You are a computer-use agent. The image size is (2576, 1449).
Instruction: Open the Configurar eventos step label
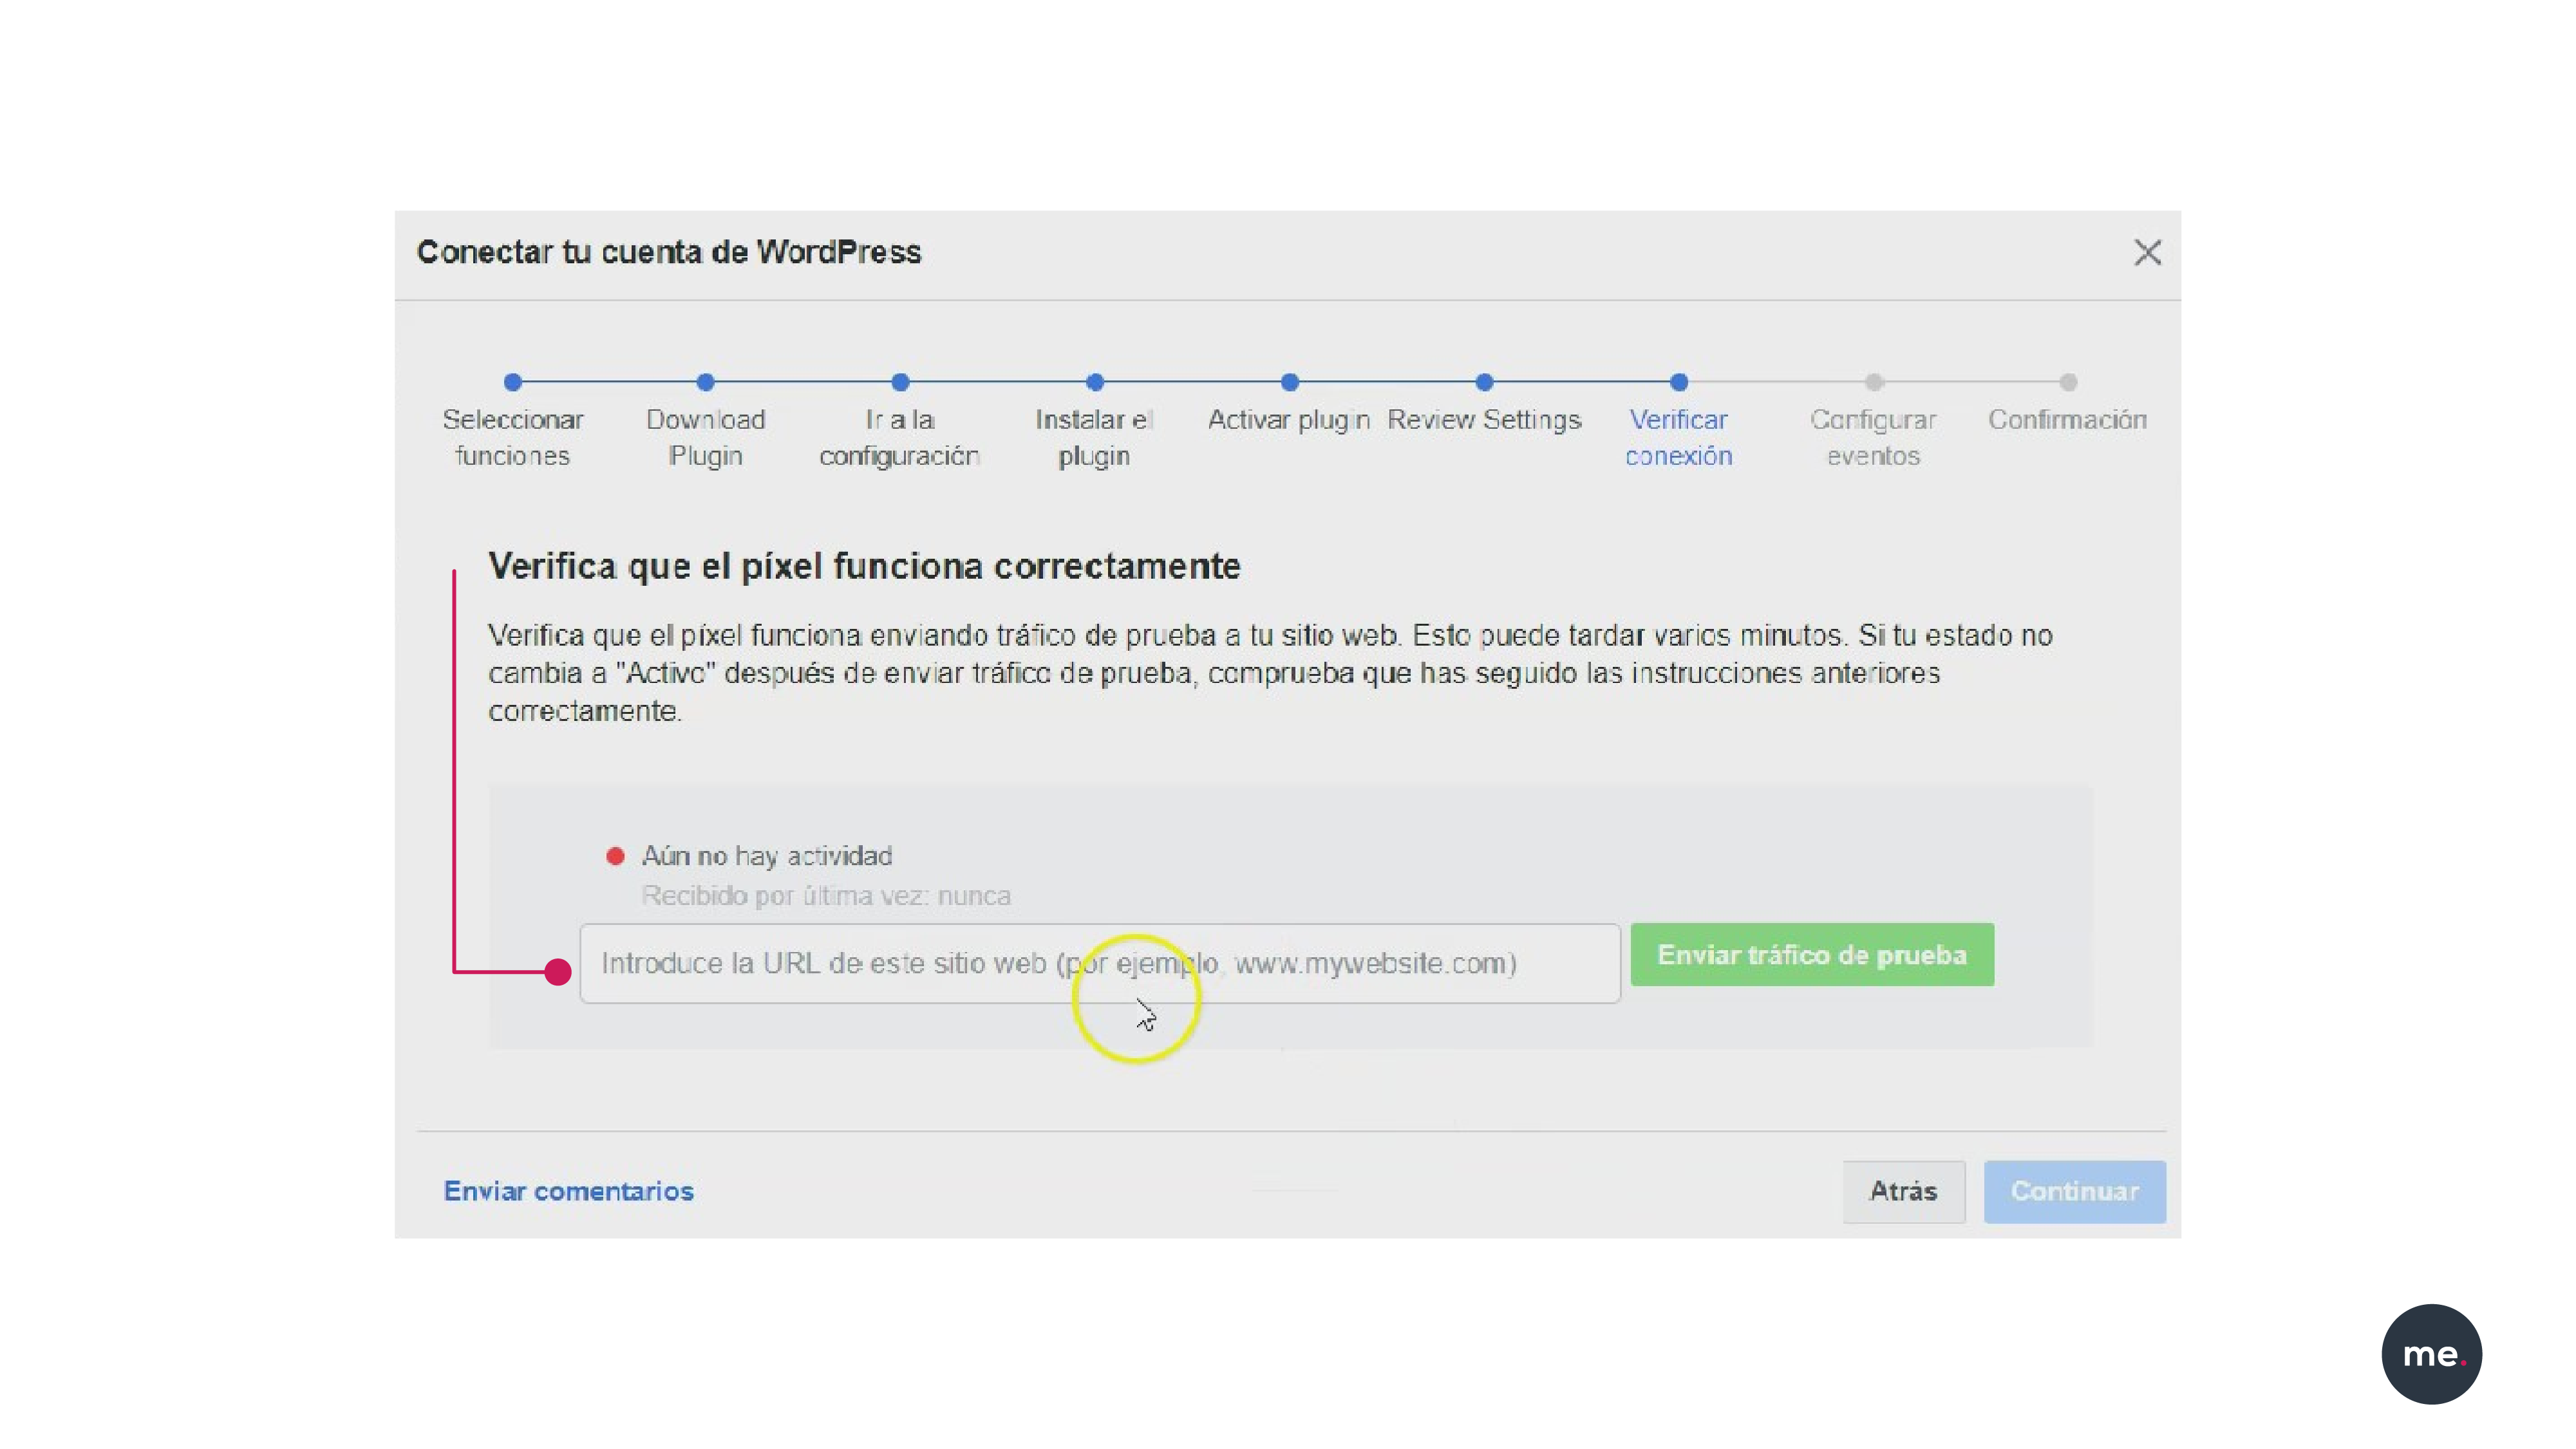[x=1873, y=438]
